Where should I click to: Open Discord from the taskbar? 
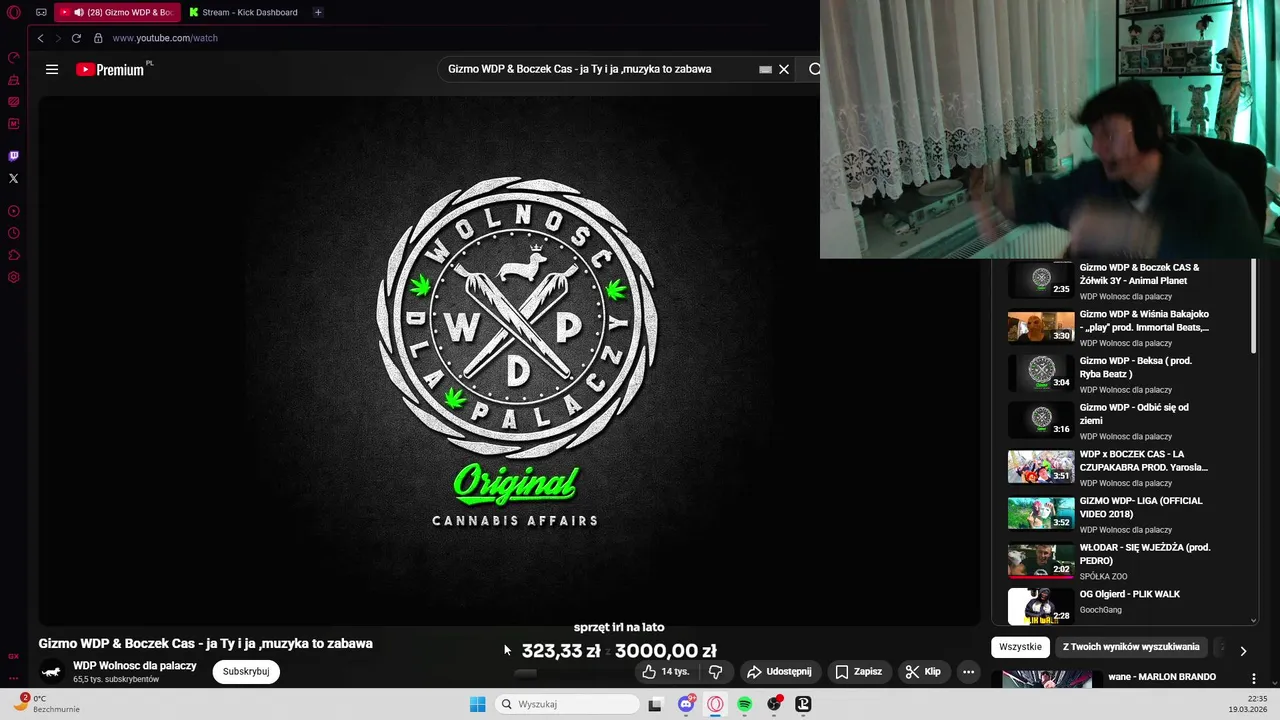point(686,704)
